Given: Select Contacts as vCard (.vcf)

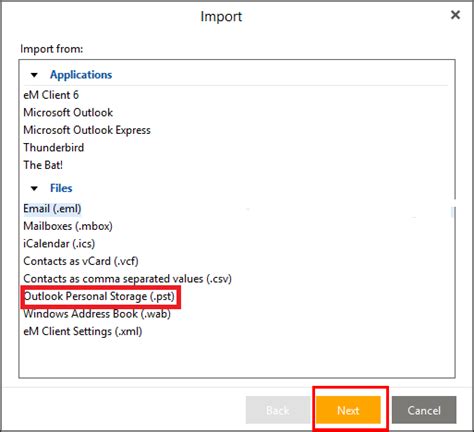Looking at the screenshot, I should click(81, 261).
